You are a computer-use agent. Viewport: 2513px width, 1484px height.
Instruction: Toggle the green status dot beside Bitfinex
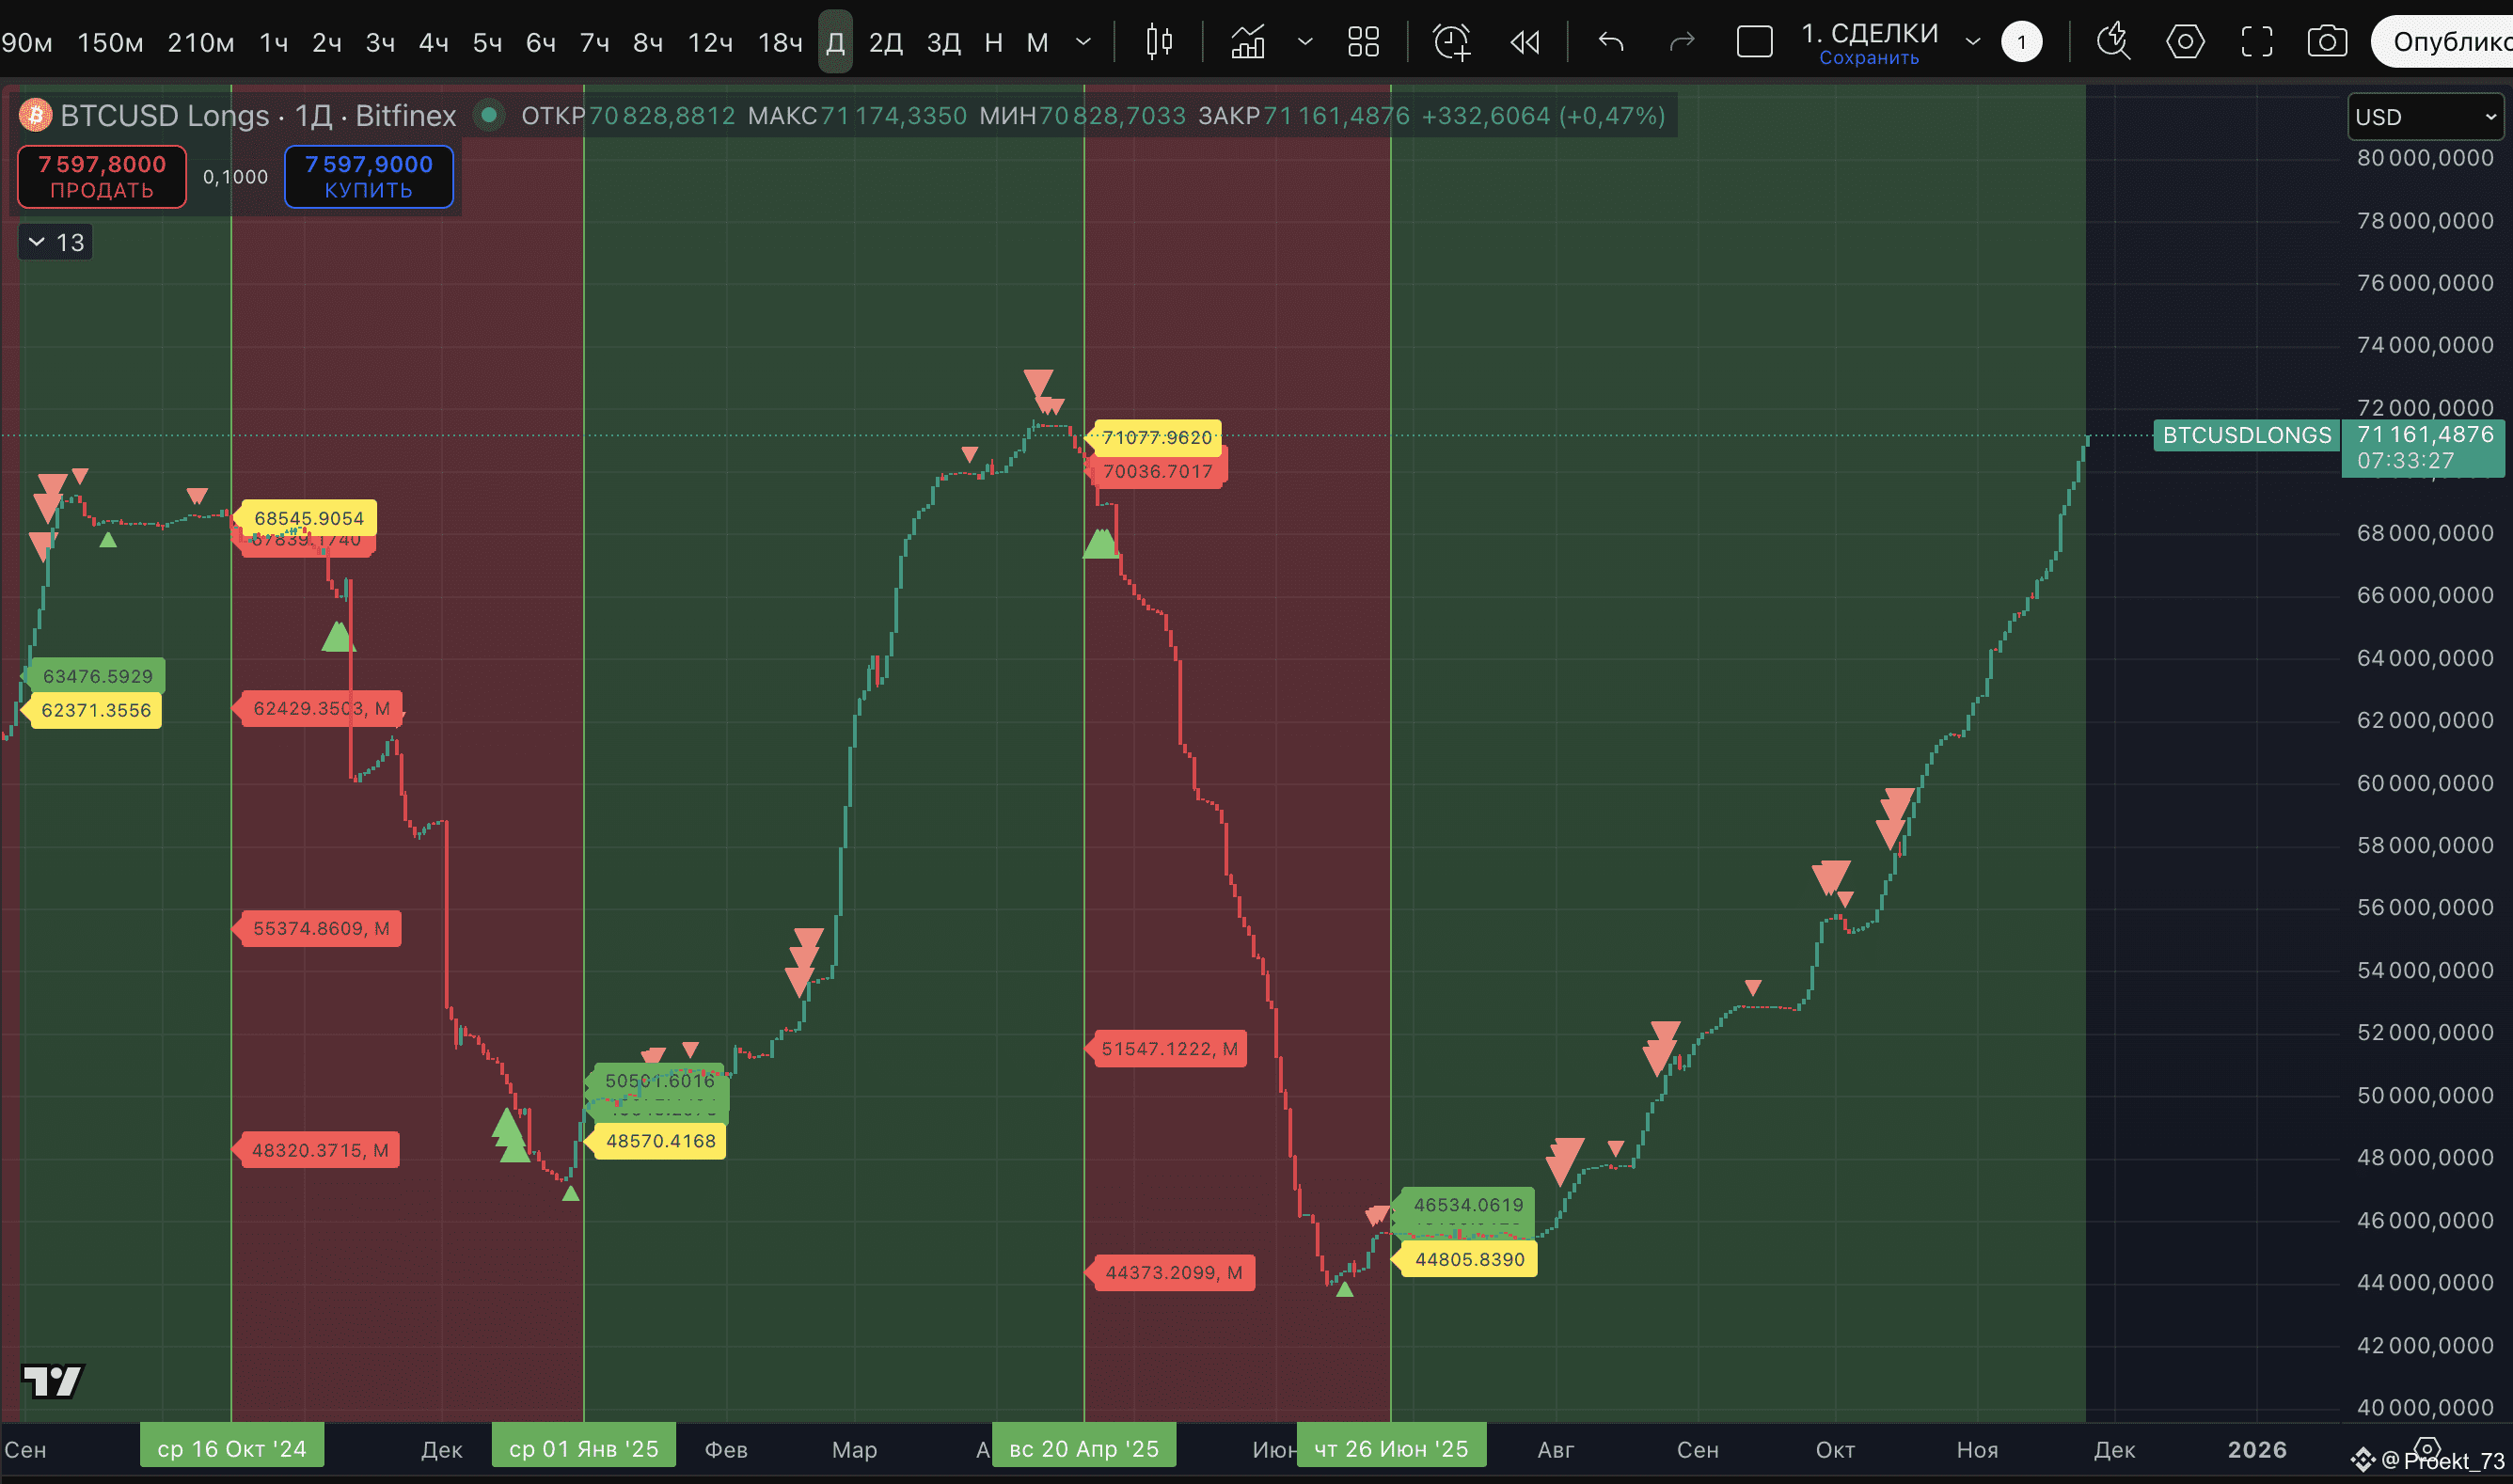point(489,115)
